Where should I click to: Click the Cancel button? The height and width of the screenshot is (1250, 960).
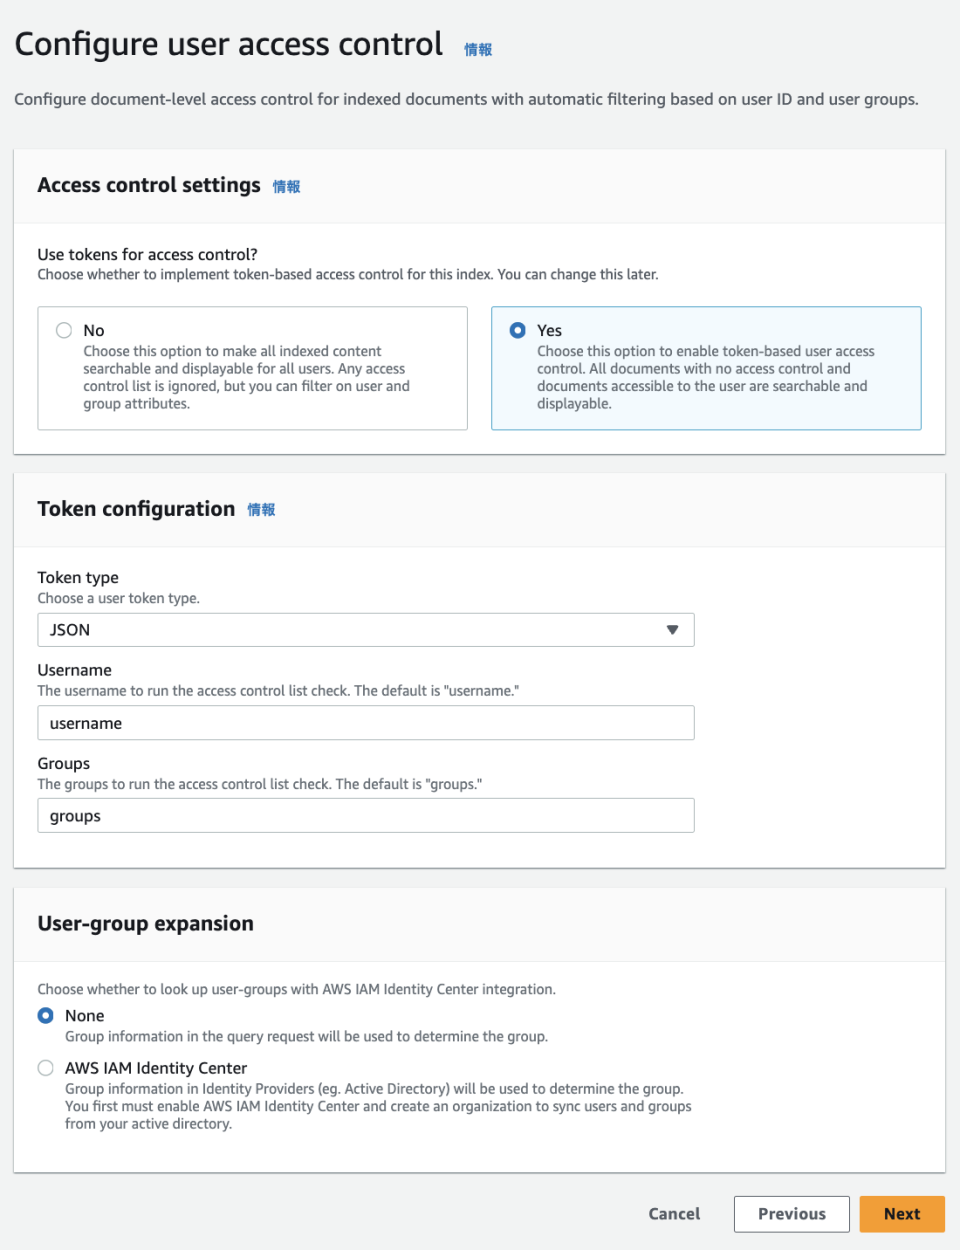click(x=674, y=1214)
